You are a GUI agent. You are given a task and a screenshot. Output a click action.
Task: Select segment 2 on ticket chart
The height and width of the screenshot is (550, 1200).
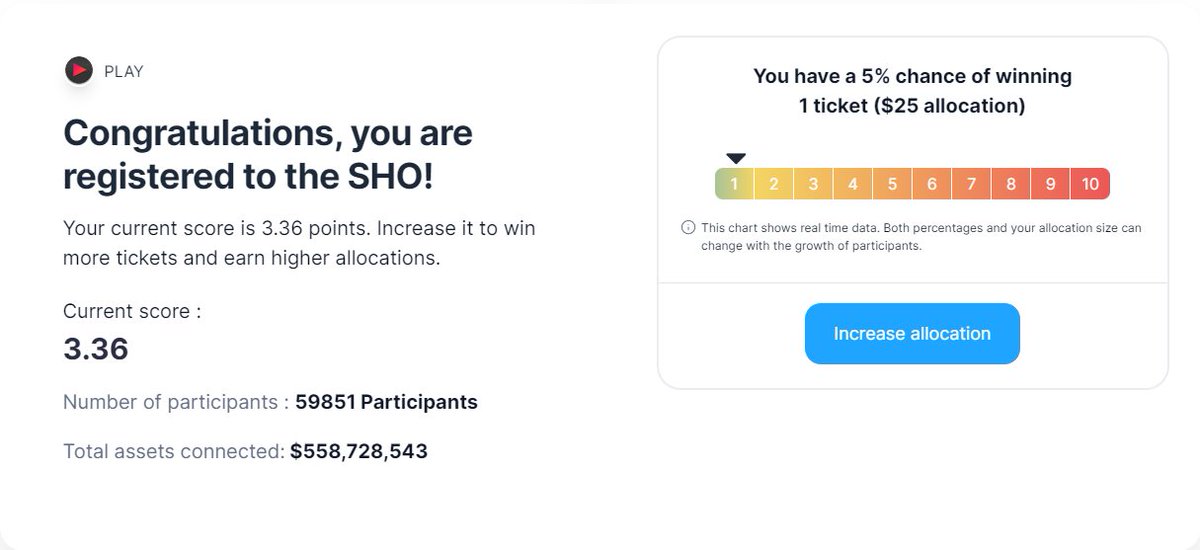tap(773, 184)
